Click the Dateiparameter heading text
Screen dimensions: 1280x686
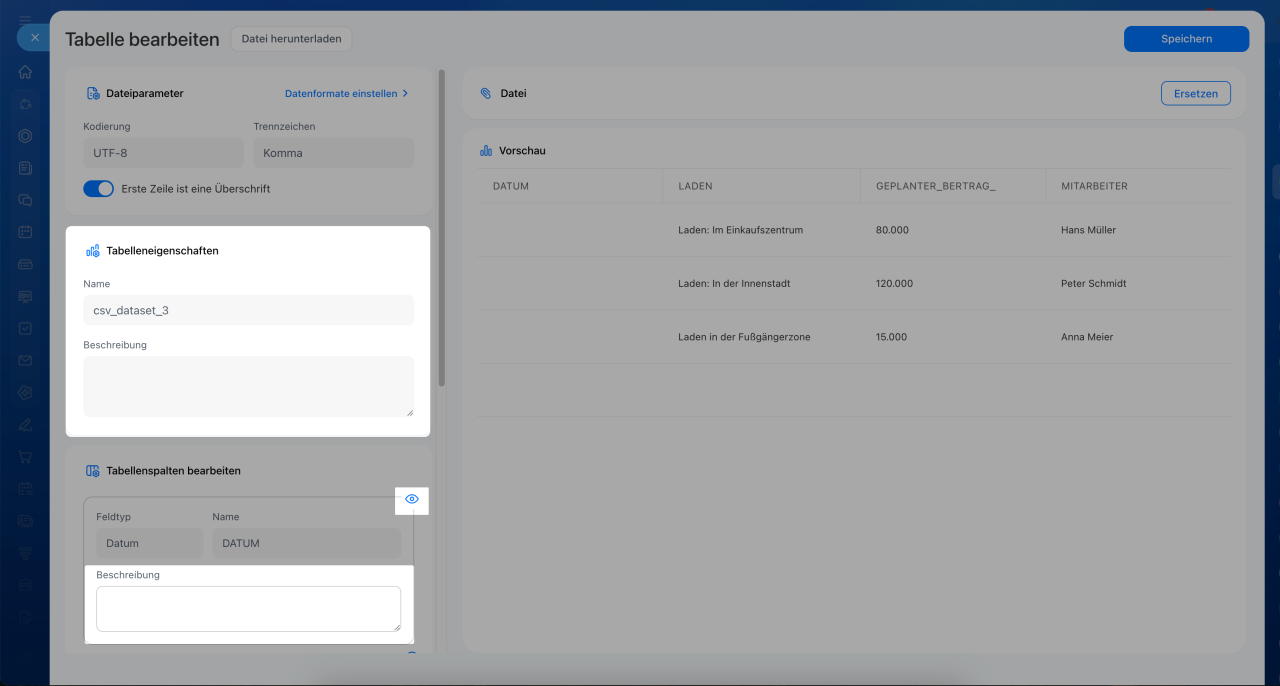[x=145, y=93]
